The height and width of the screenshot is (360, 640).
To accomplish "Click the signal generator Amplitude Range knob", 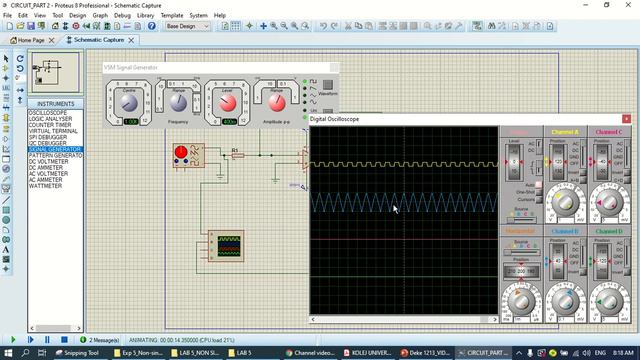I will [277, 103].
